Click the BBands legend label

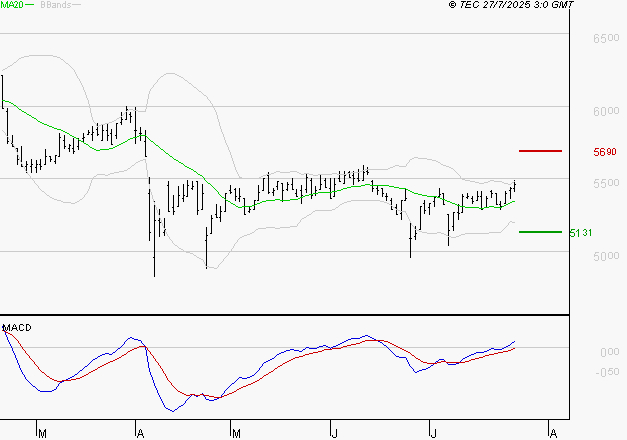pos(57,6)
